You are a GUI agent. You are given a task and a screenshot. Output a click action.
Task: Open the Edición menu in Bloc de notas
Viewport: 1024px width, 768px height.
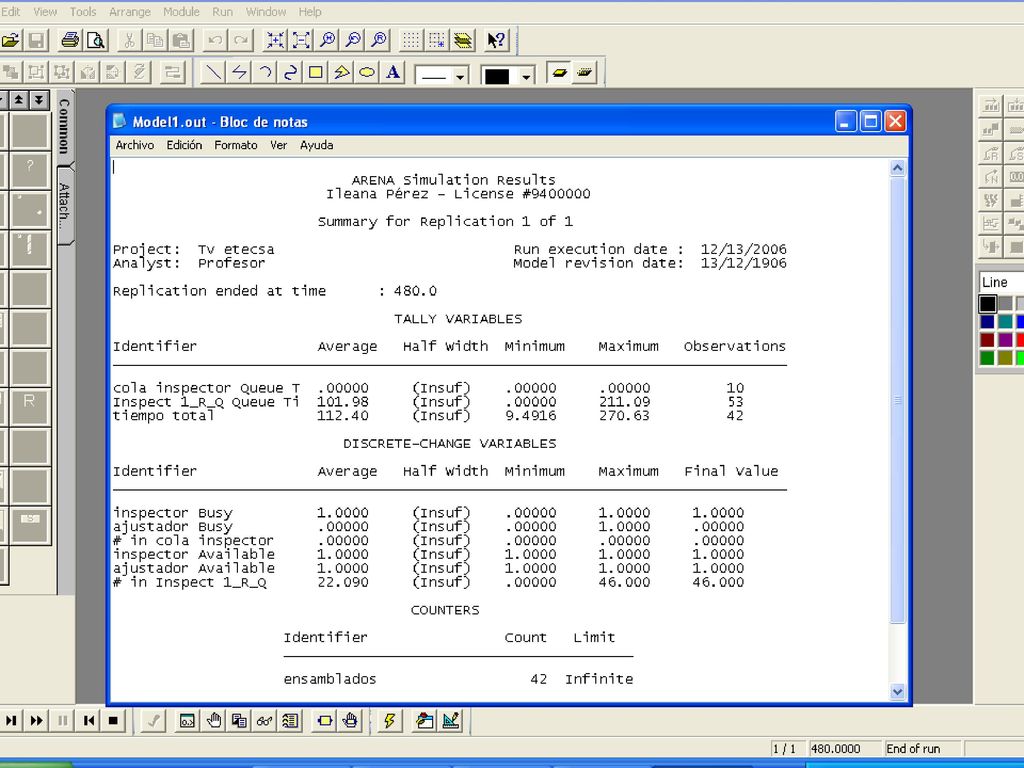[x=184, y=145]
